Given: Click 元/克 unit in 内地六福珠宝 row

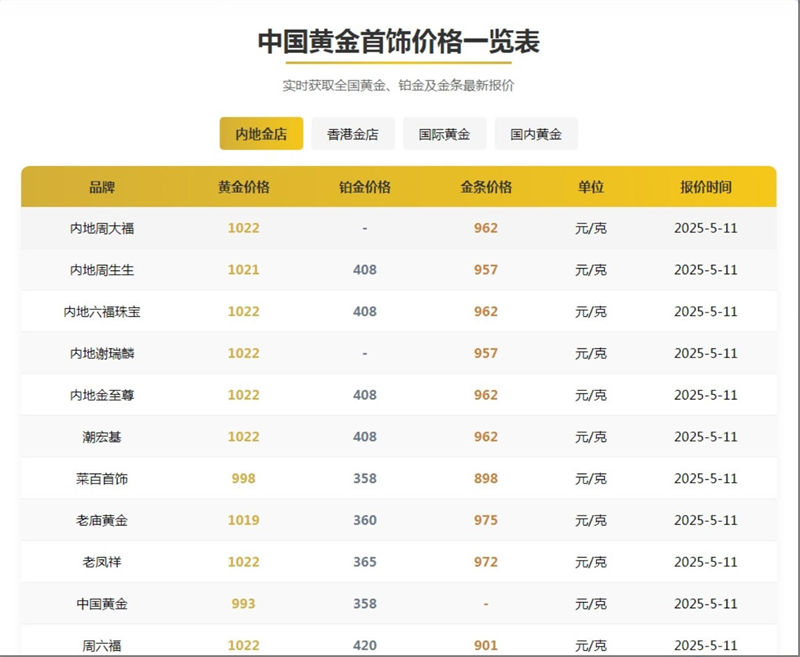Looking at the screenshot, I should [591, 312].
